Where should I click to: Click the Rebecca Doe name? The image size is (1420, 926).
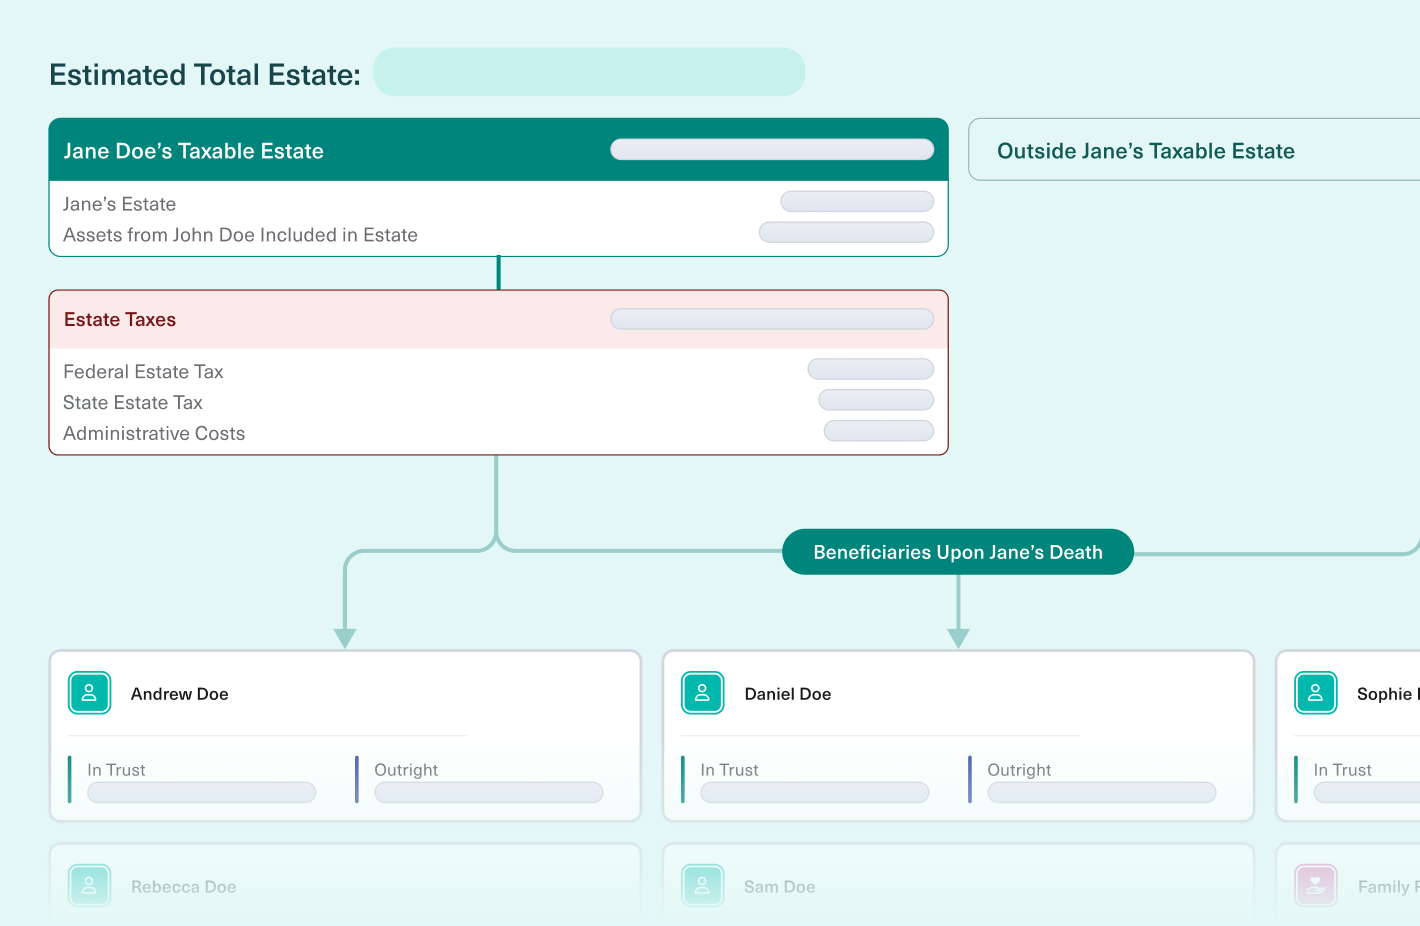(x=184, y=887)
